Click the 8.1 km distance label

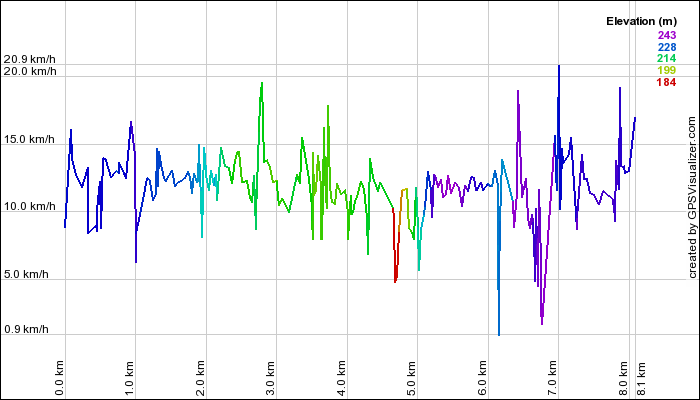coord(641,378)
